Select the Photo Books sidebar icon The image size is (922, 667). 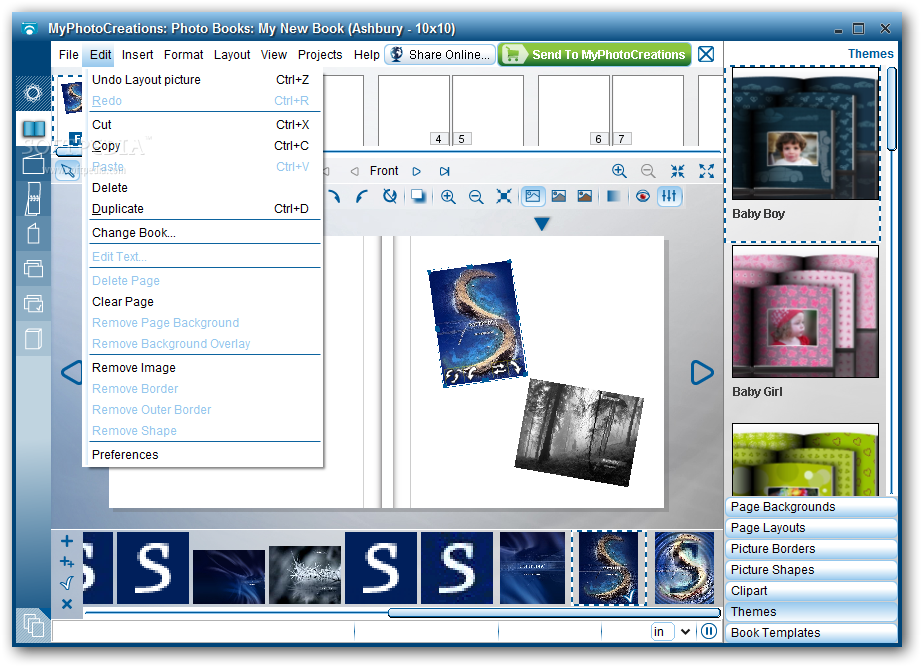(34, 128)
